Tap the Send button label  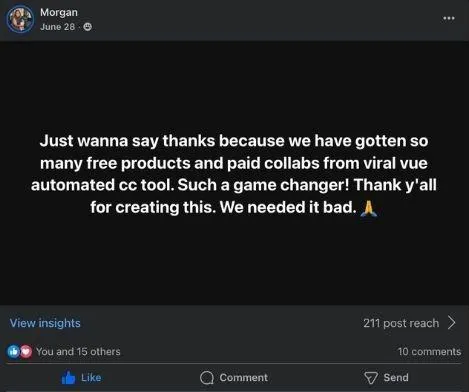pyautogui.click(x=396, y=378)
